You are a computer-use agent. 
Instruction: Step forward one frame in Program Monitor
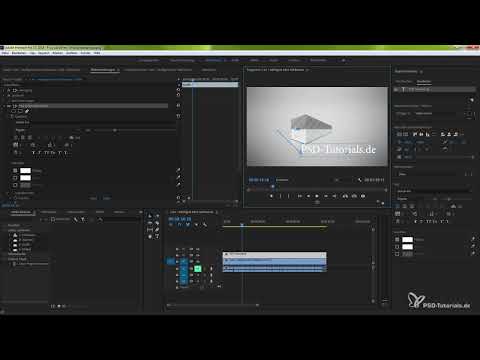pos(326,196)
